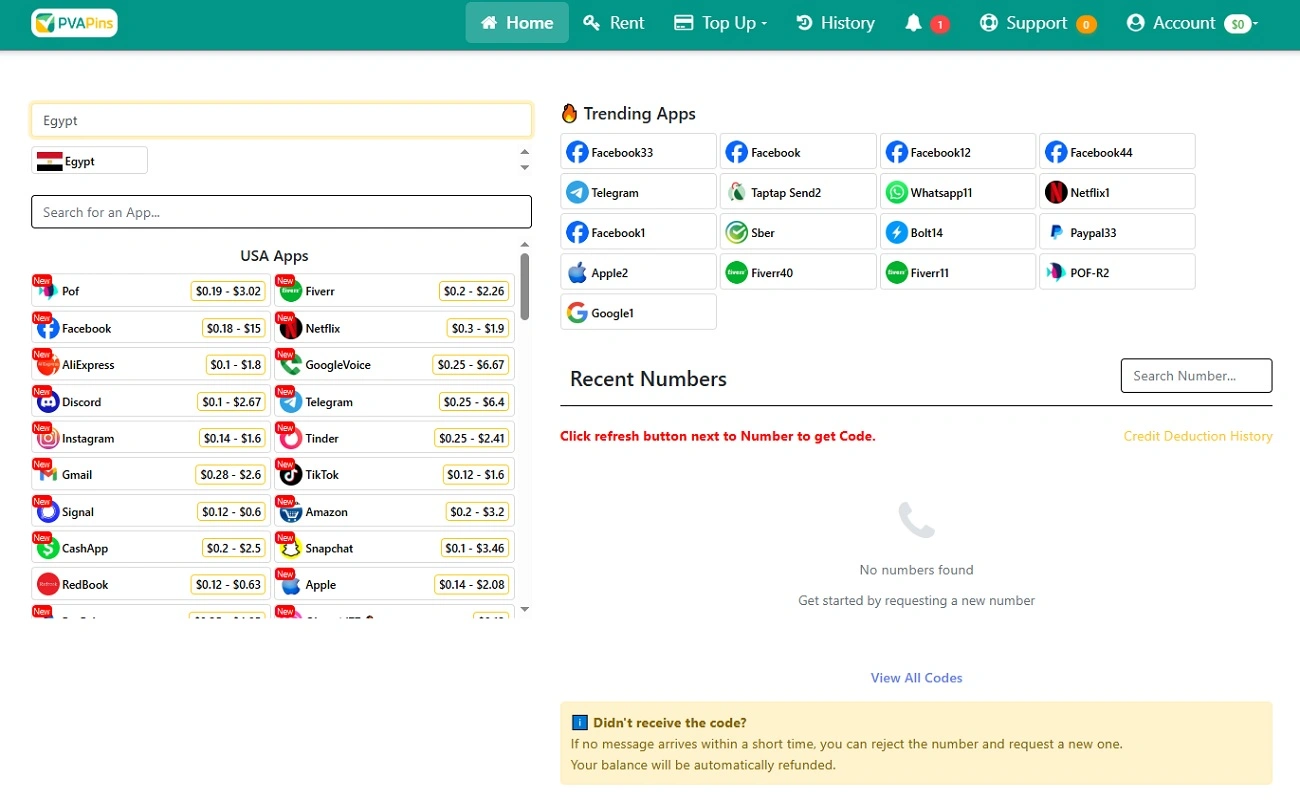
Task: Select Fiverr11 trending app
Action: (x=958, y=272)
